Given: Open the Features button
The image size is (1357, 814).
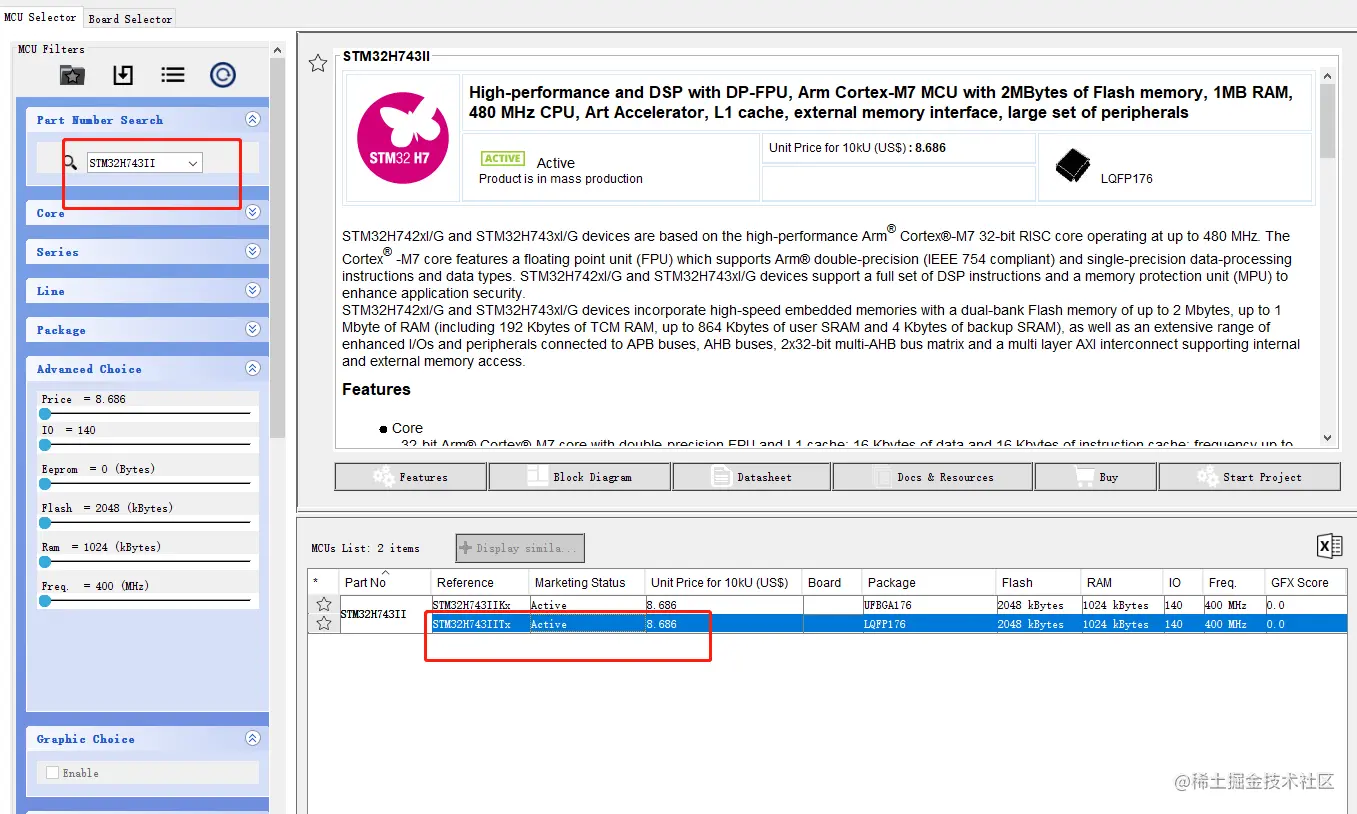Looking at the screenshot, I should click(410, 477).
